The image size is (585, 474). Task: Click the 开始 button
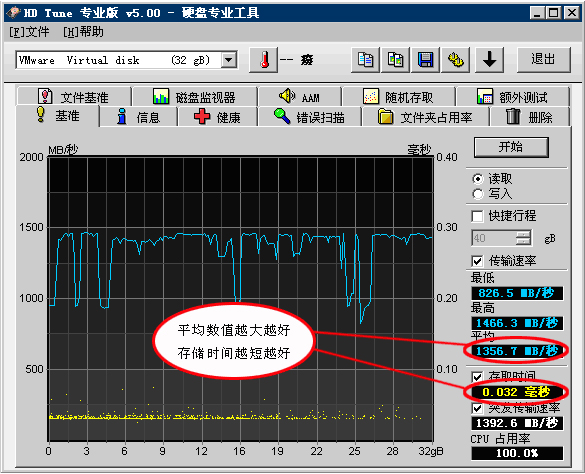pos(511,147)
